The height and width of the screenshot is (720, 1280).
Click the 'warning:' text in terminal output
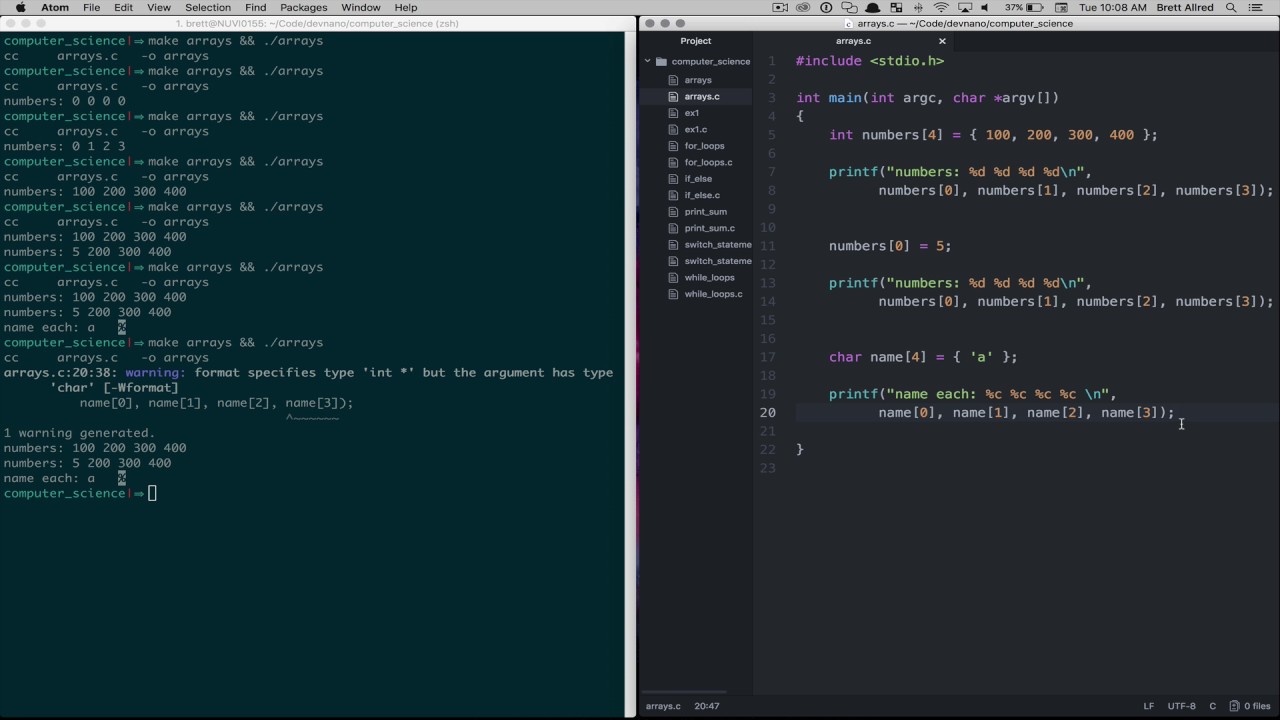(155, 373)
